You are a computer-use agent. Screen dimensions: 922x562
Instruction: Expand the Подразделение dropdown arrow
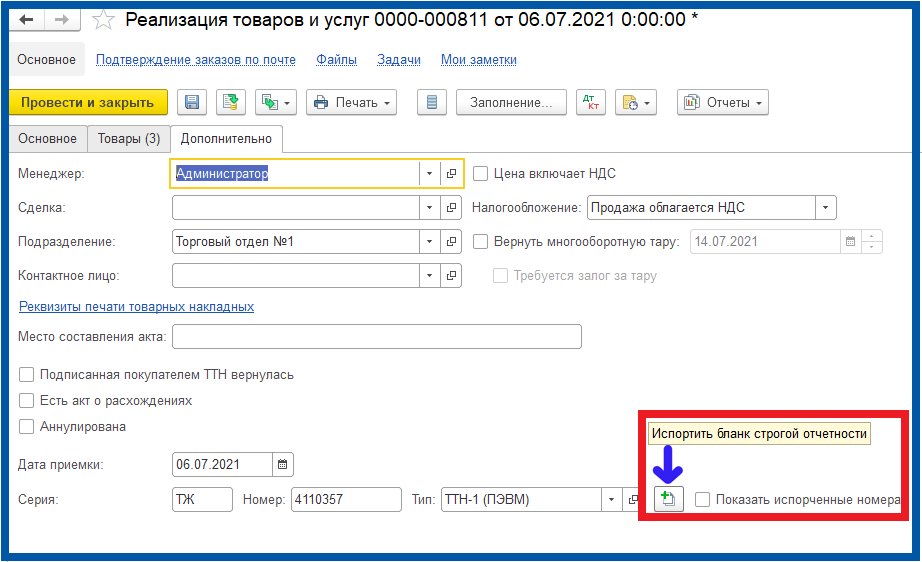[x=429, y=242]
